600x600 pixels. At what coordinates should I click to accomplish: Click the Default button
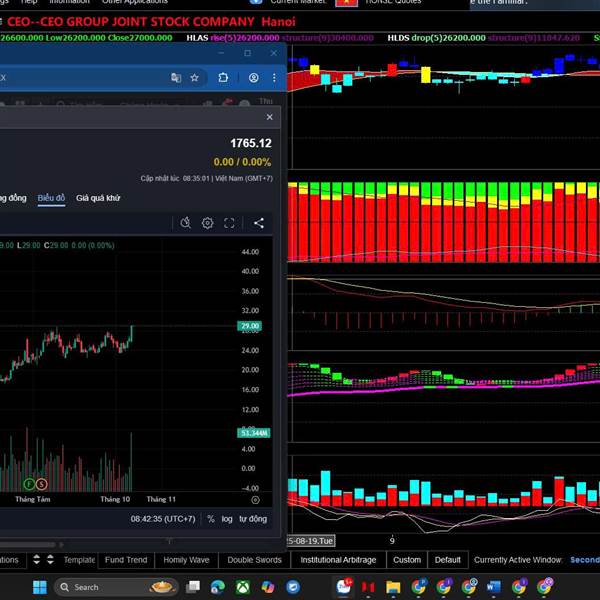[x=448, y=560]
